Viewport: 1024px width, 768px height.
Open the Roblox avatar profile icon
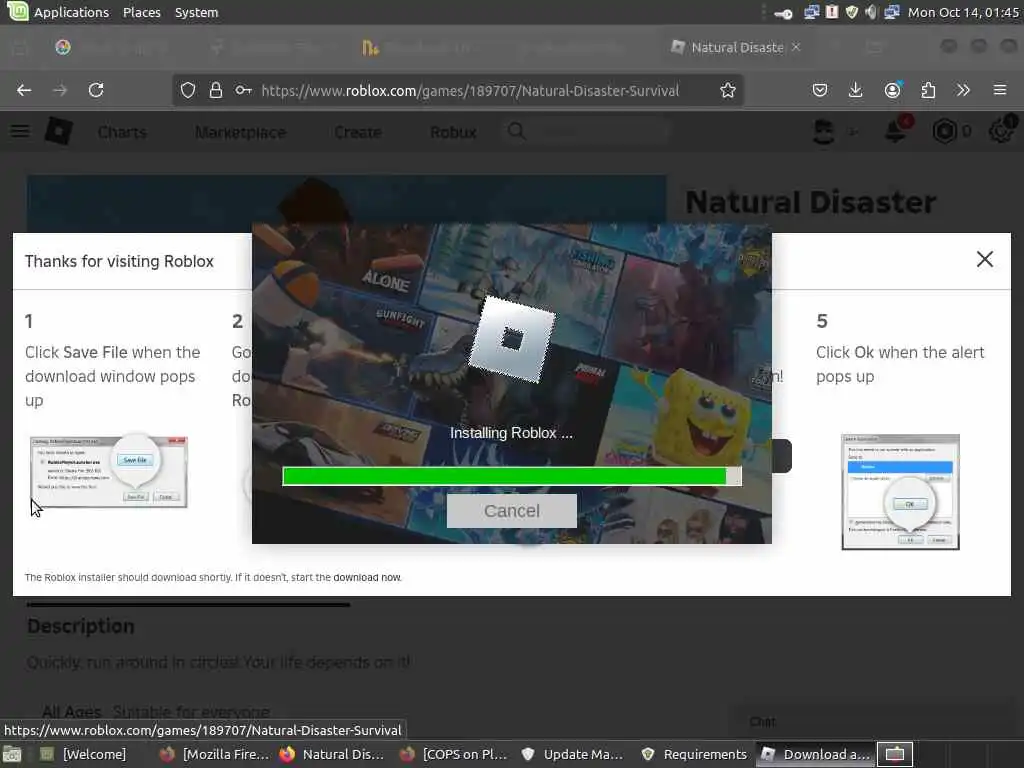824,132
